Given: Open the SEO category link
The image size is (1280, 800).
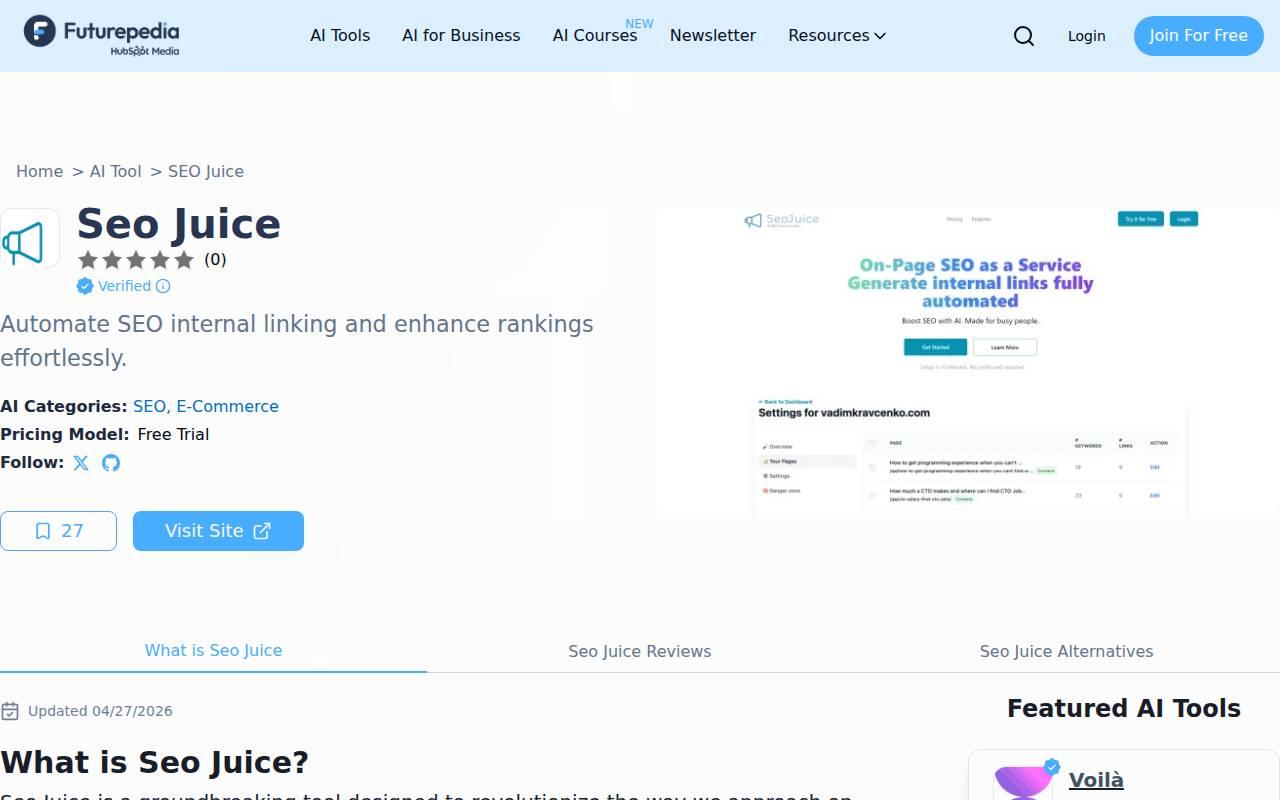Looking at the screenshot, I should pos(149,406).
